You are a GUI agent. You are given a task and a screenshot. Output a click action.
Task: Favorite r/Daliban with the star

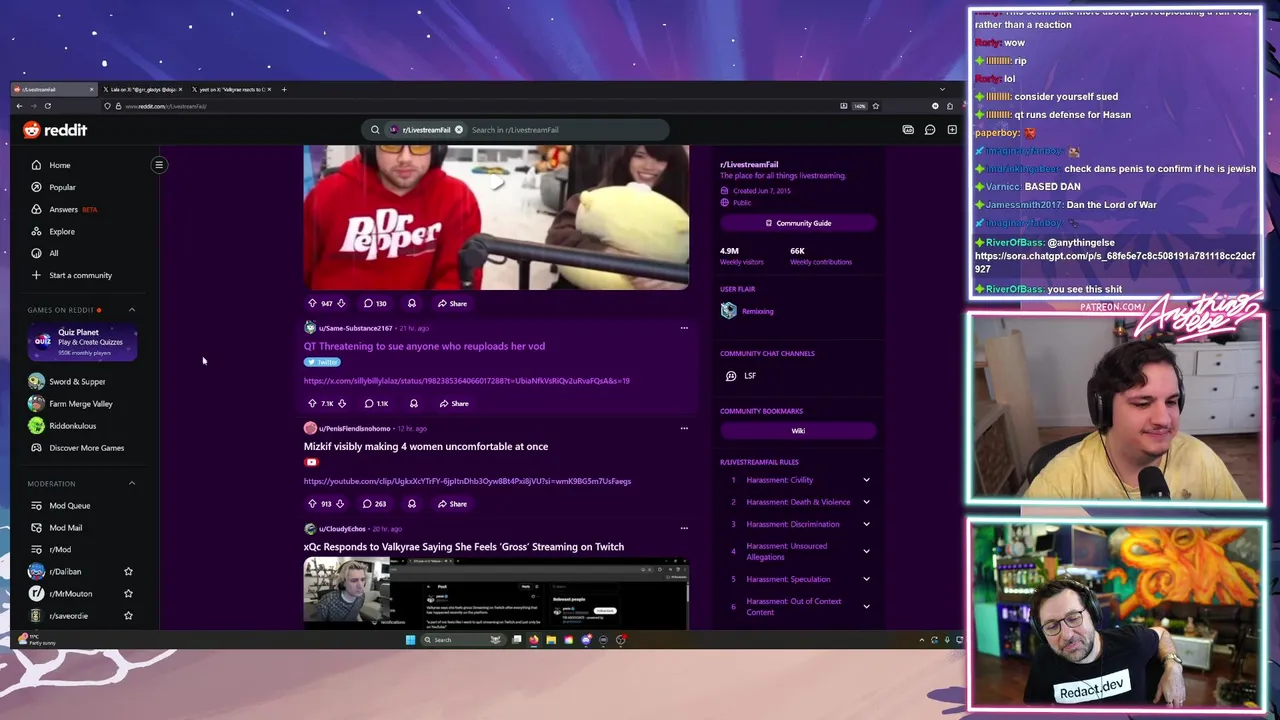(x=128, y=572)
